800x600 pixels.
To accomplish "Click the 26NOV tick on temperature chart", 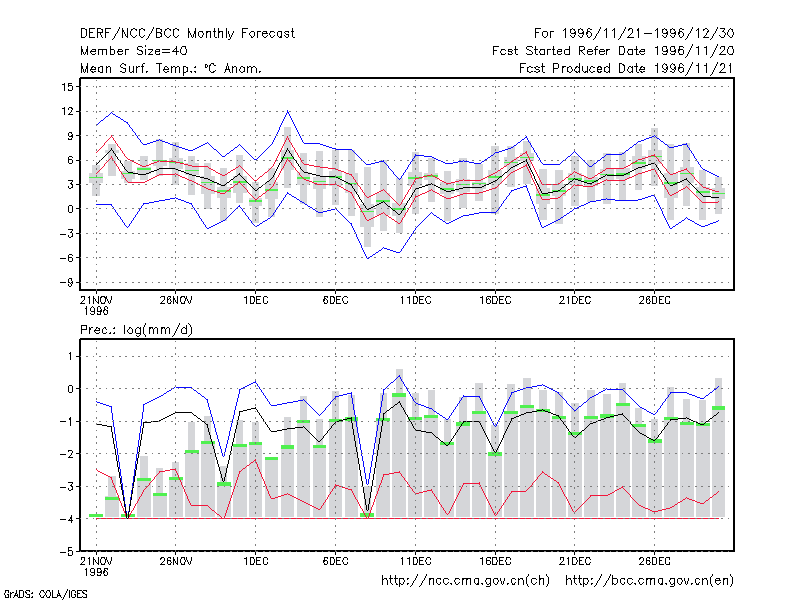I will tap(176, 301).
